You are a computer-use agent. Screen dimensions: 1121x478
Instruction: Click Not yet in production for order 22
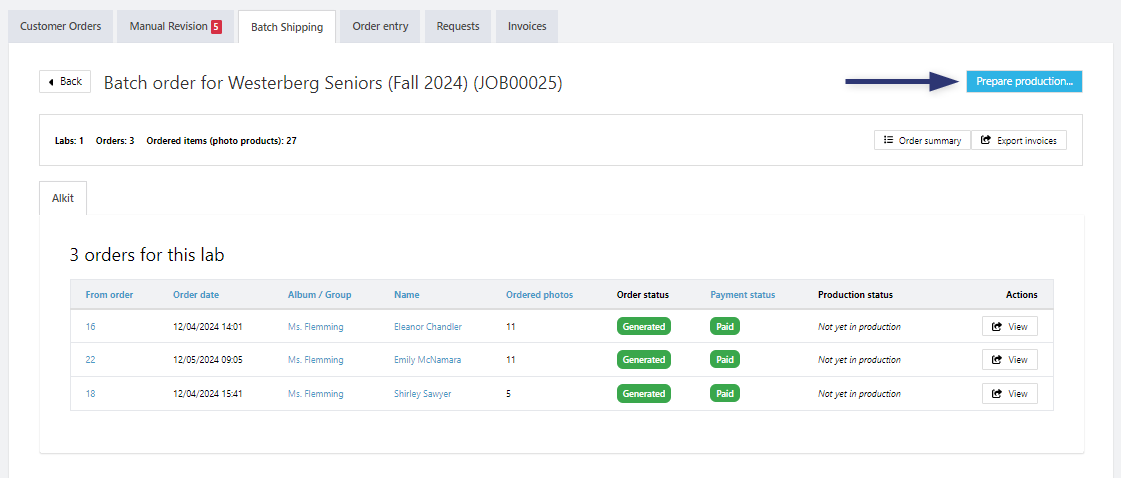(x=859, y=359)
